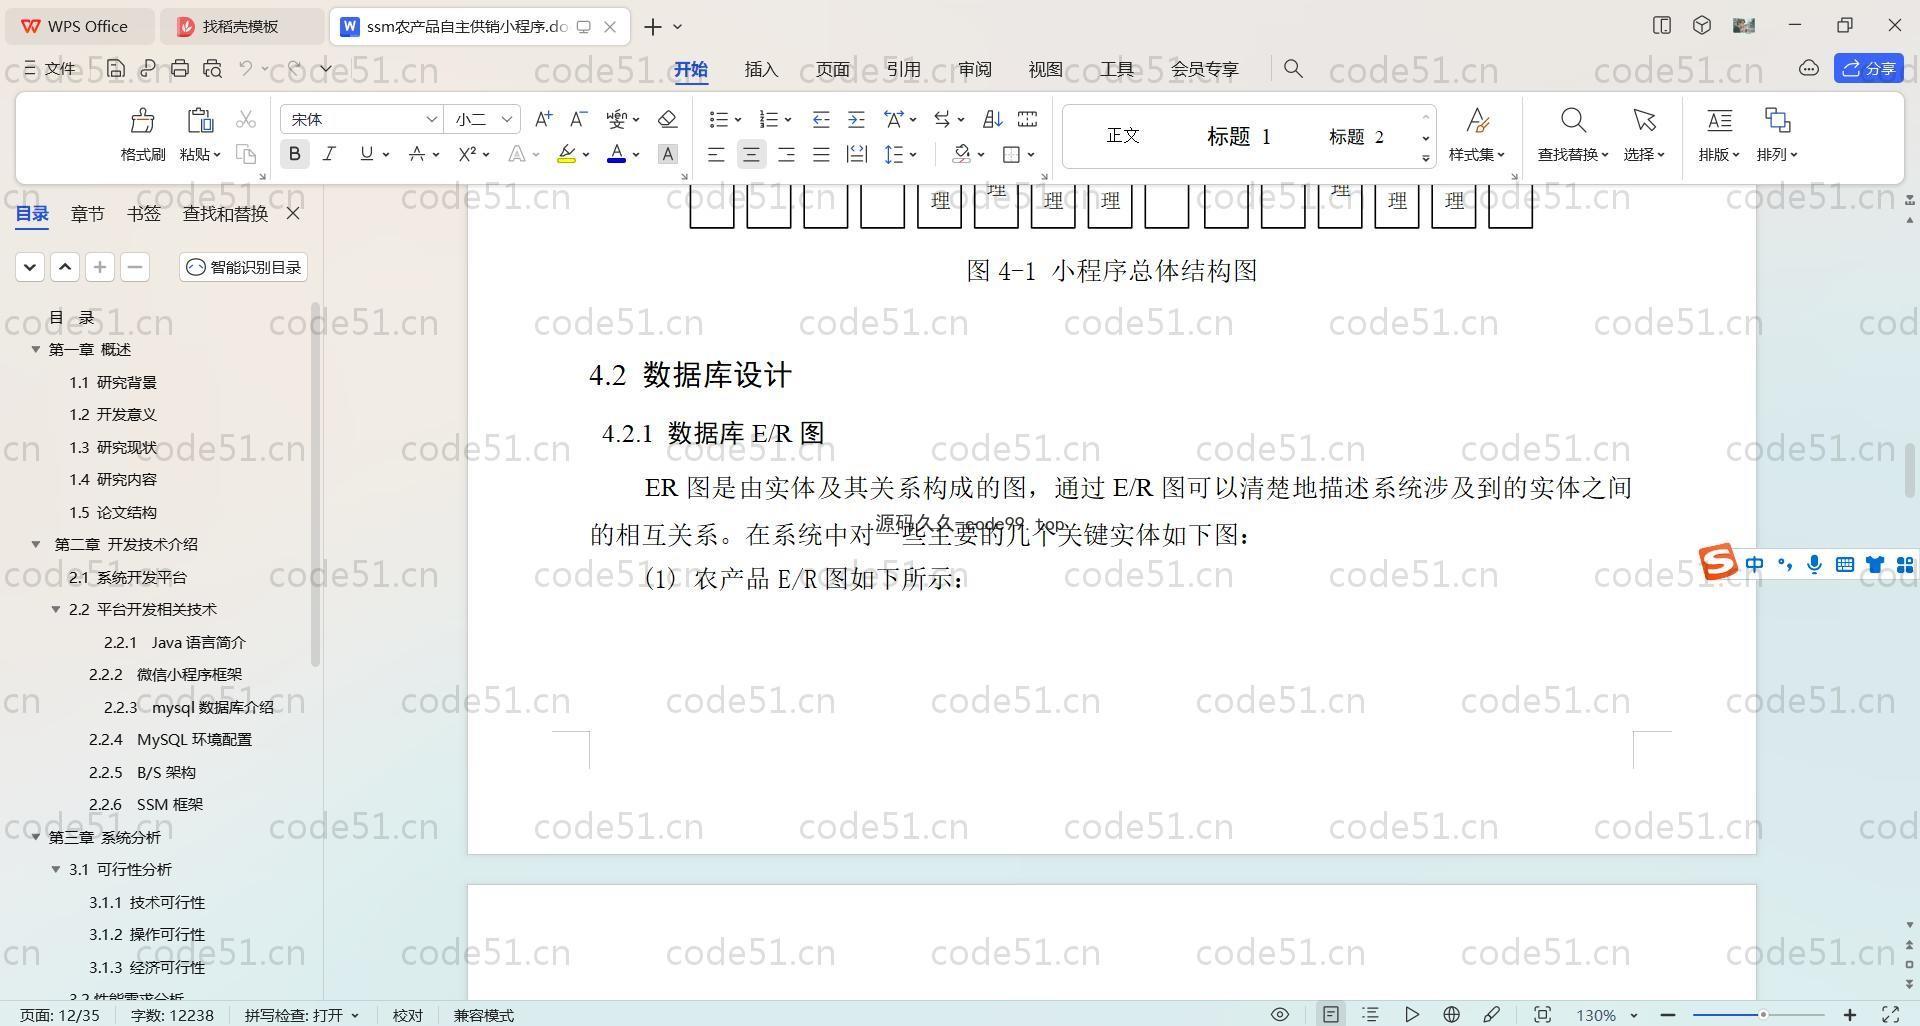Toggle page layout view in status bar

1331,1014
